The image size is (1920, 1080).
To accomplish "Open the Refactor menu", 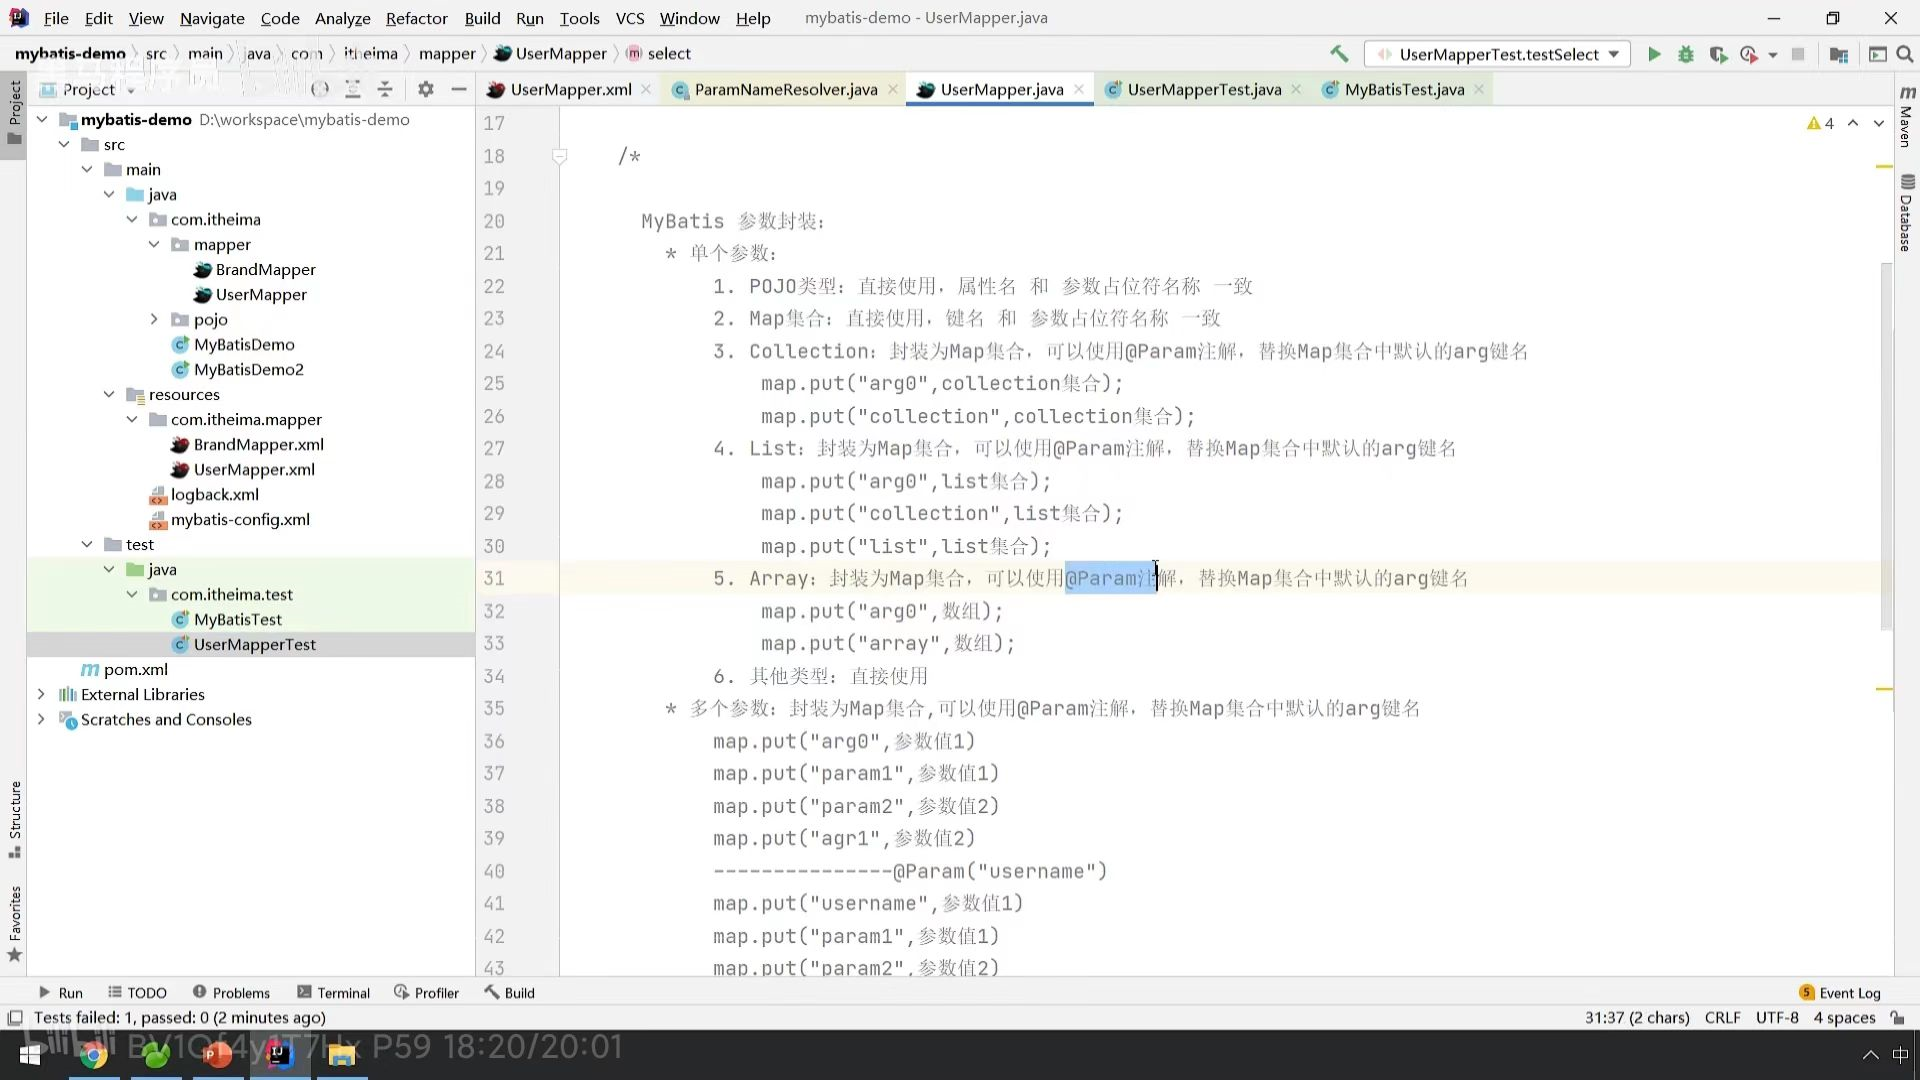I will point(416,18).
